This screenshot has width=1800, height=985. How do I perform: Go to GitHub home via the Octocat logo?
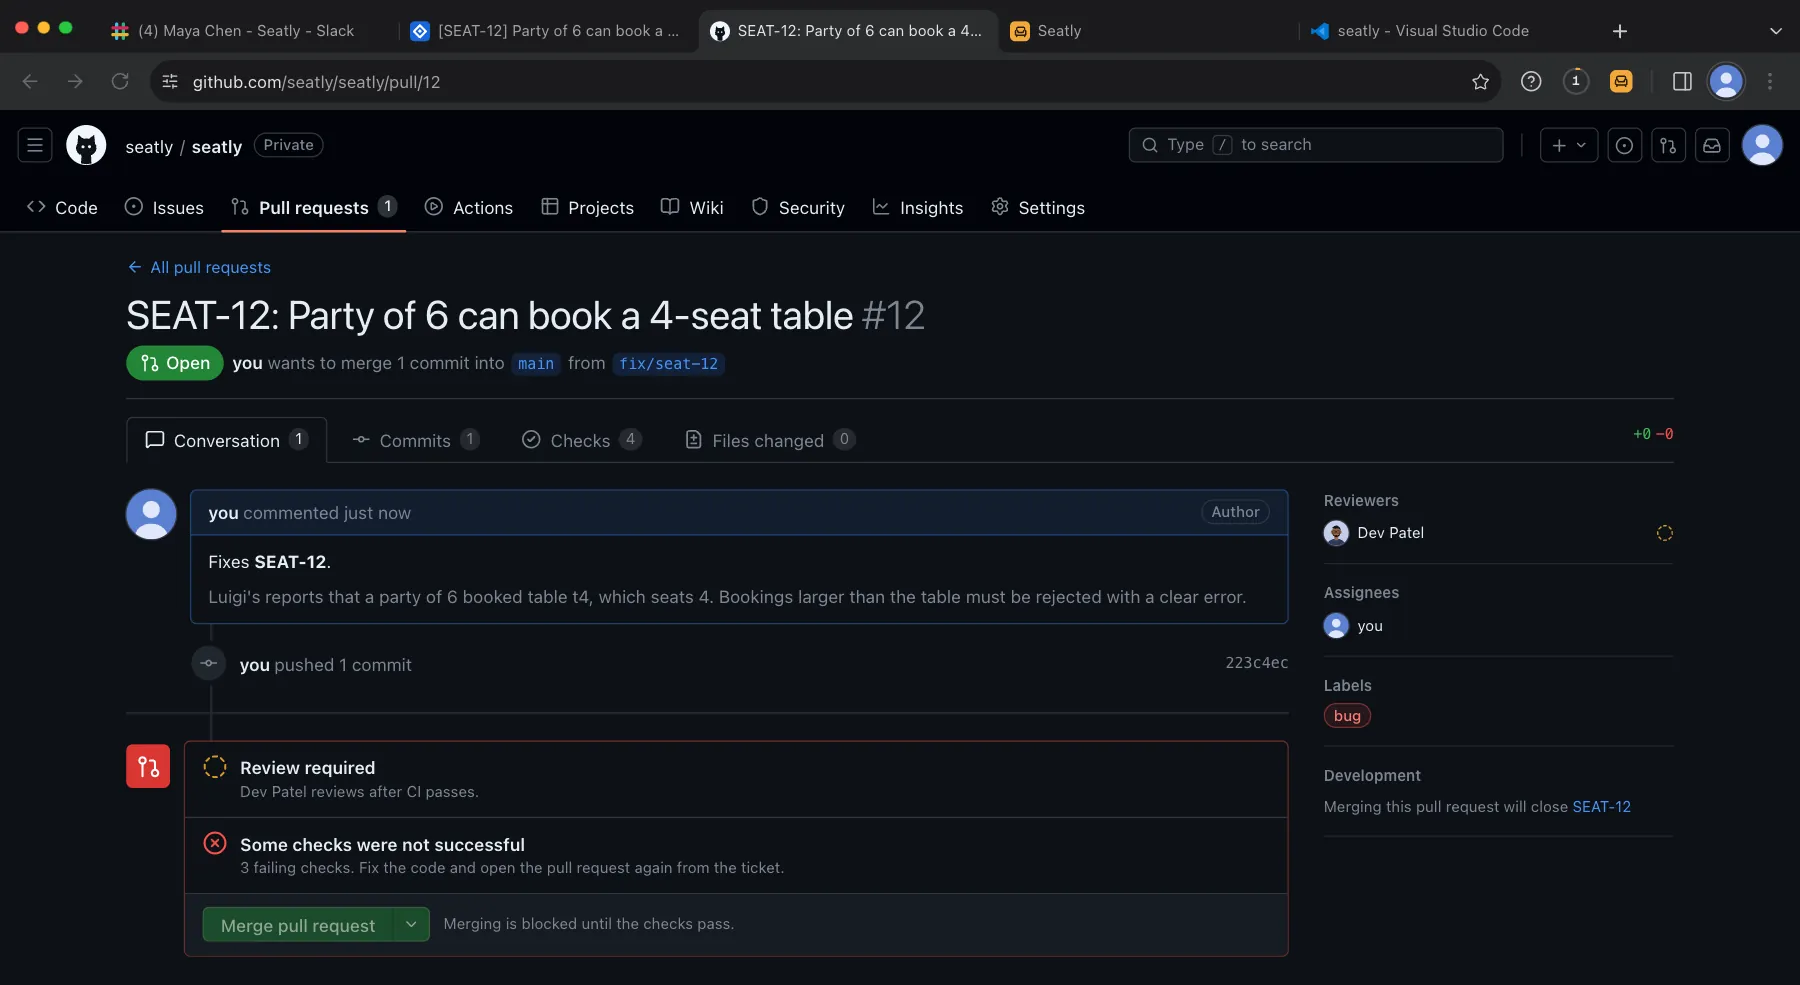coord(86,145)
